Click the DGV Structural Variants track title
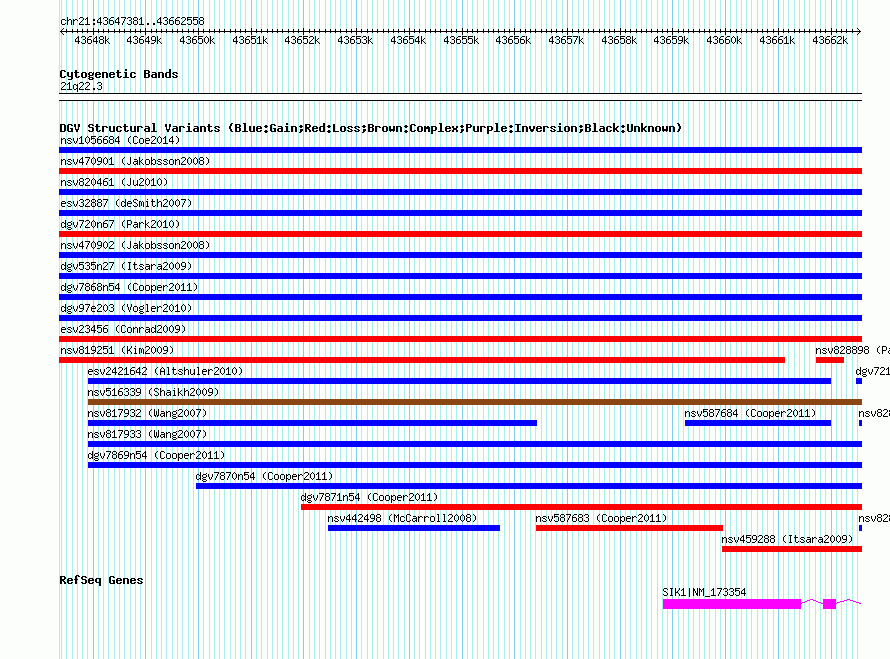This screenshot has width=890, height=659. [x=370, y=128]
